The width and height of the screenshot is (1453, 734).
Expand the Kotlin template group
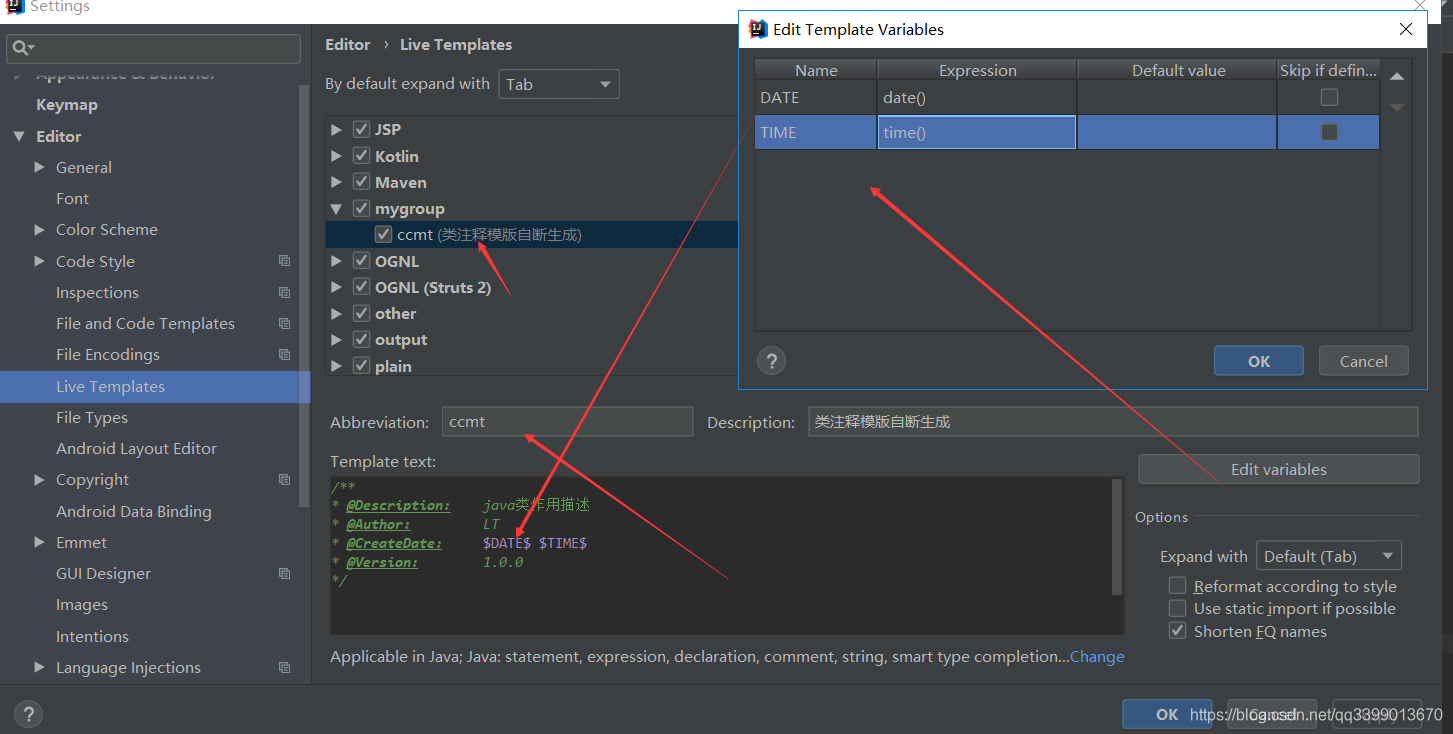(x=336, y=156)
